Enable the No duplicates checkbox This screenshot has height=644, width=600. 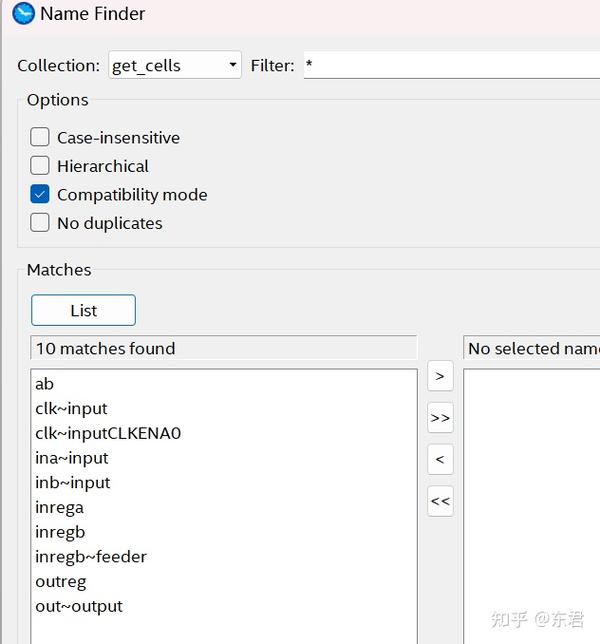point(40,223)
